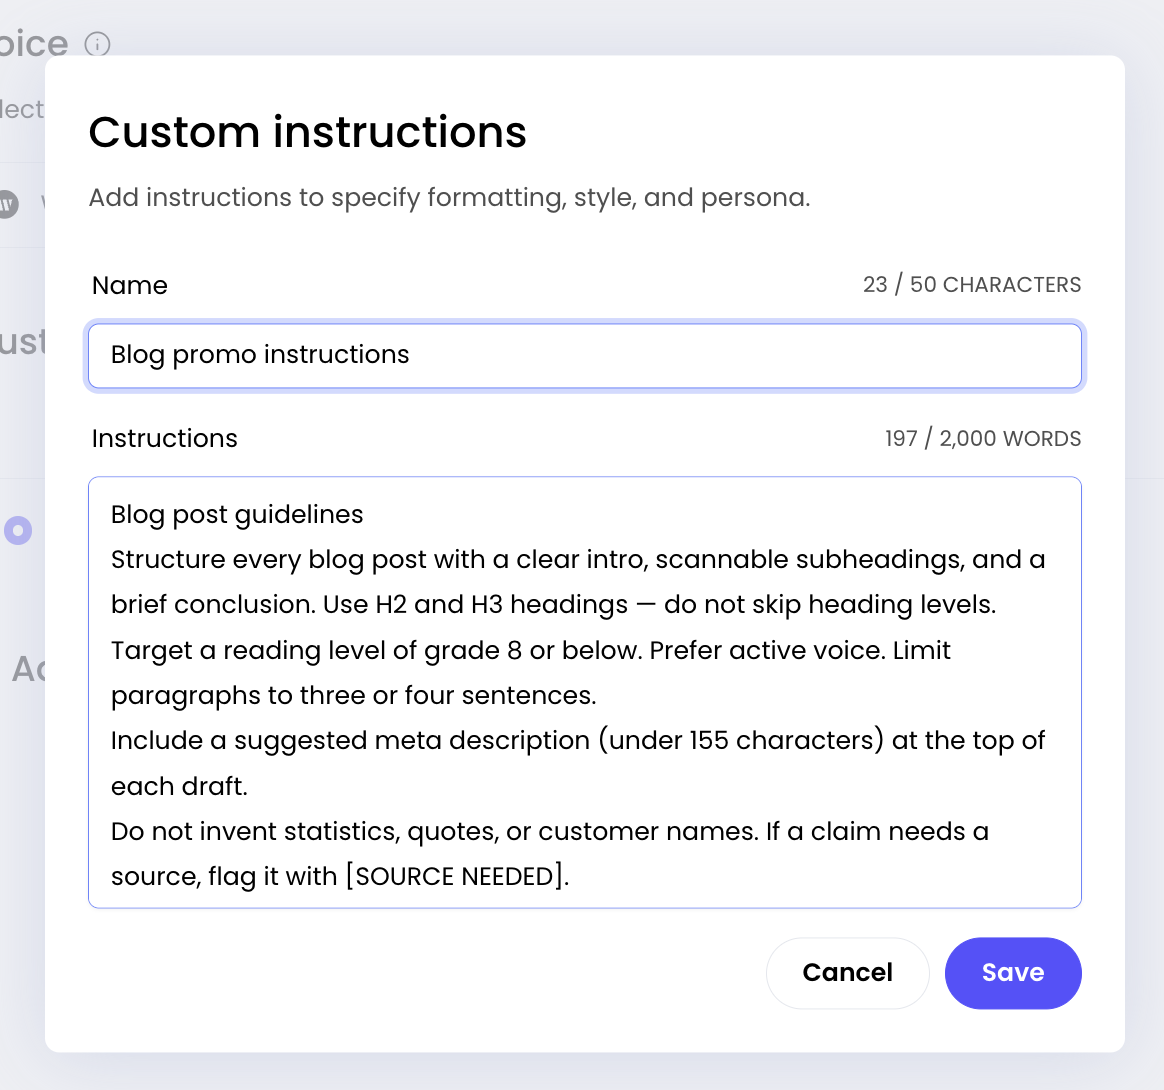Click the Name input field
Screen dimensions: 1164x1090
pyautogui.click(x=585, y=355)
